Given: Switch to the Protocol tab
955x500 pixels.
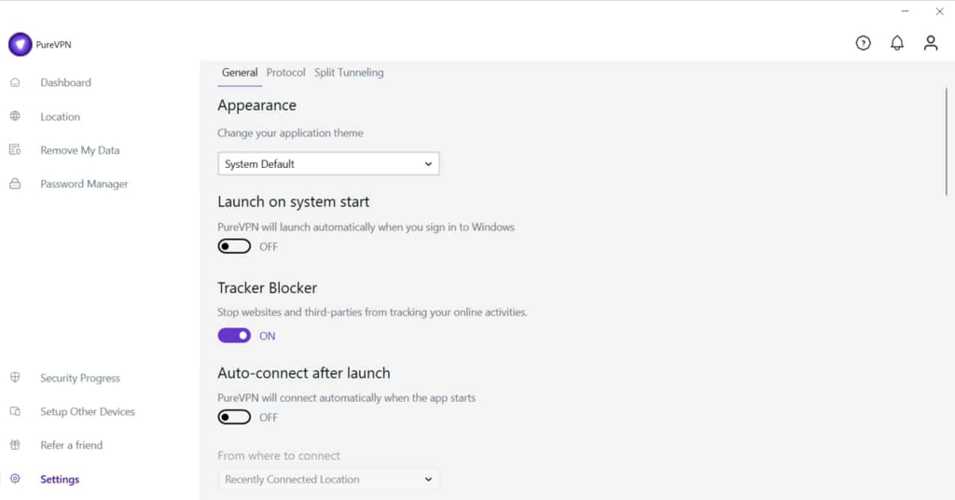Looking at the screenshot, I should pos(286,72).
